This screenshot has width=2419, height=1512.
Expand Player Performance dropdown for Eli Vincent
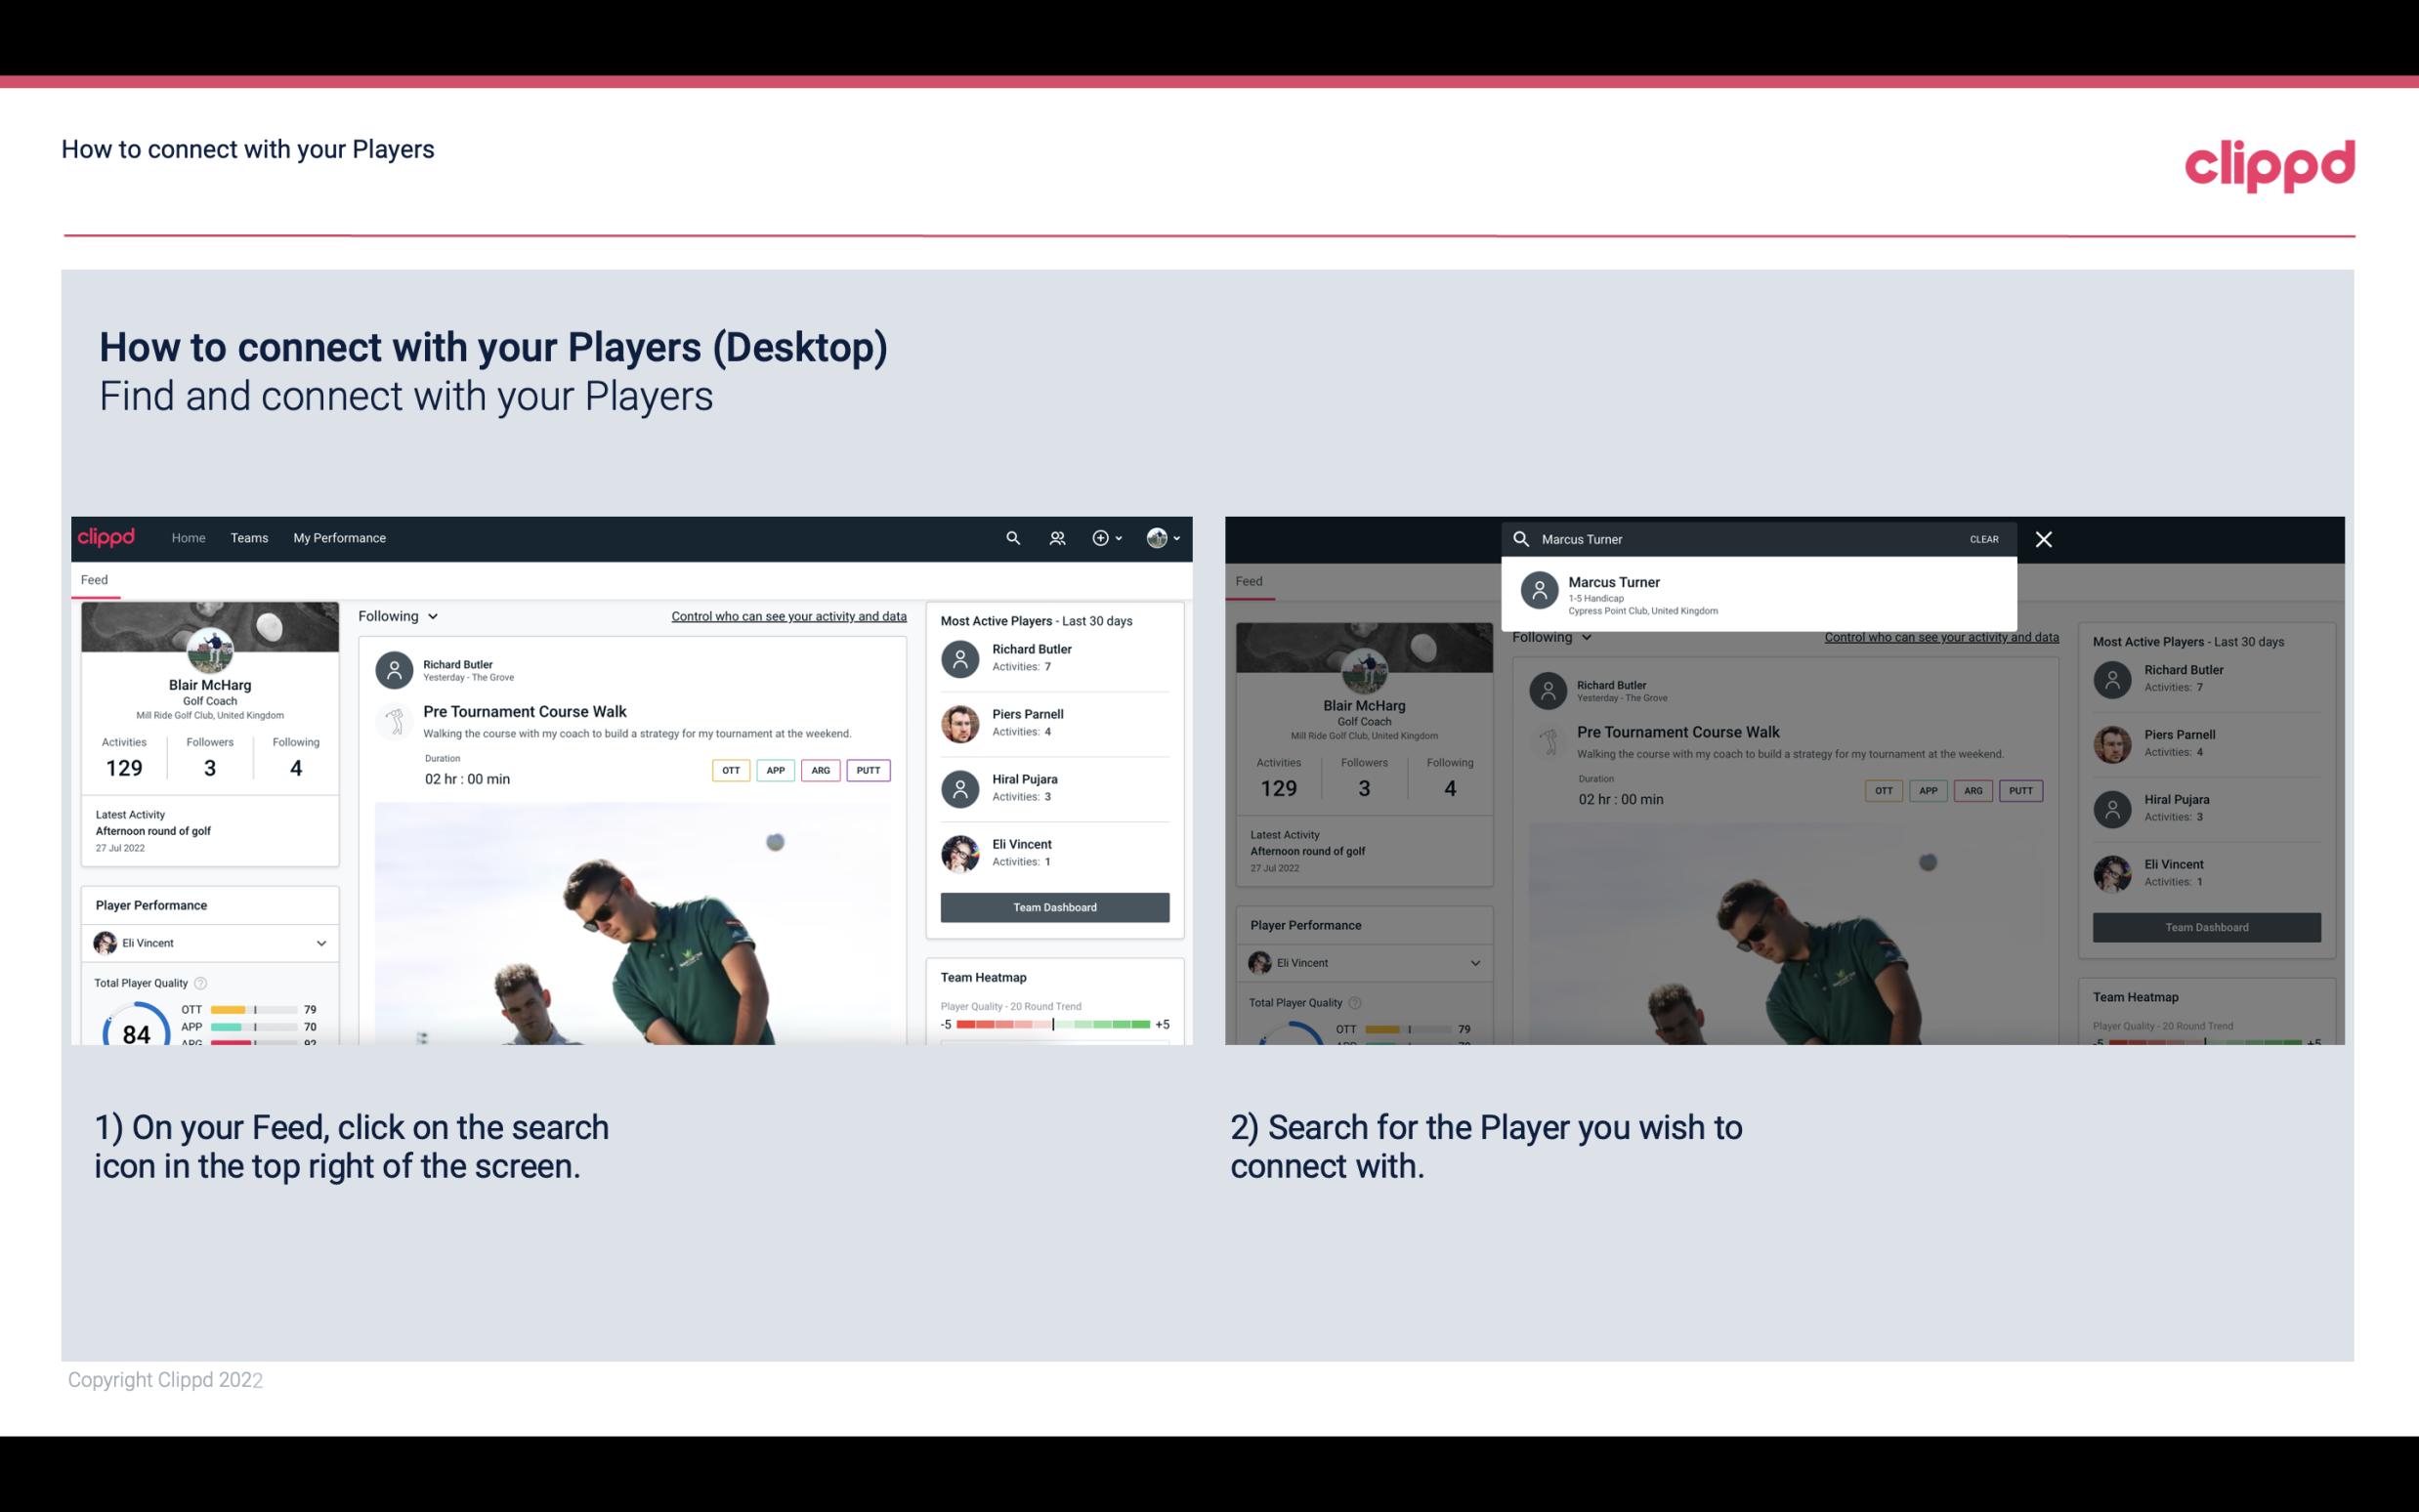tap(318, 941)
